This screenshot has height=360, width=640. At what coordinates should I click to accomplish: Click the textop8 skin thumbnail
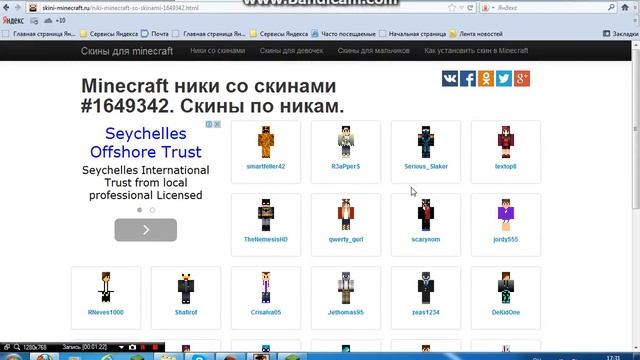pyautogui.click(x=506, y=142)
